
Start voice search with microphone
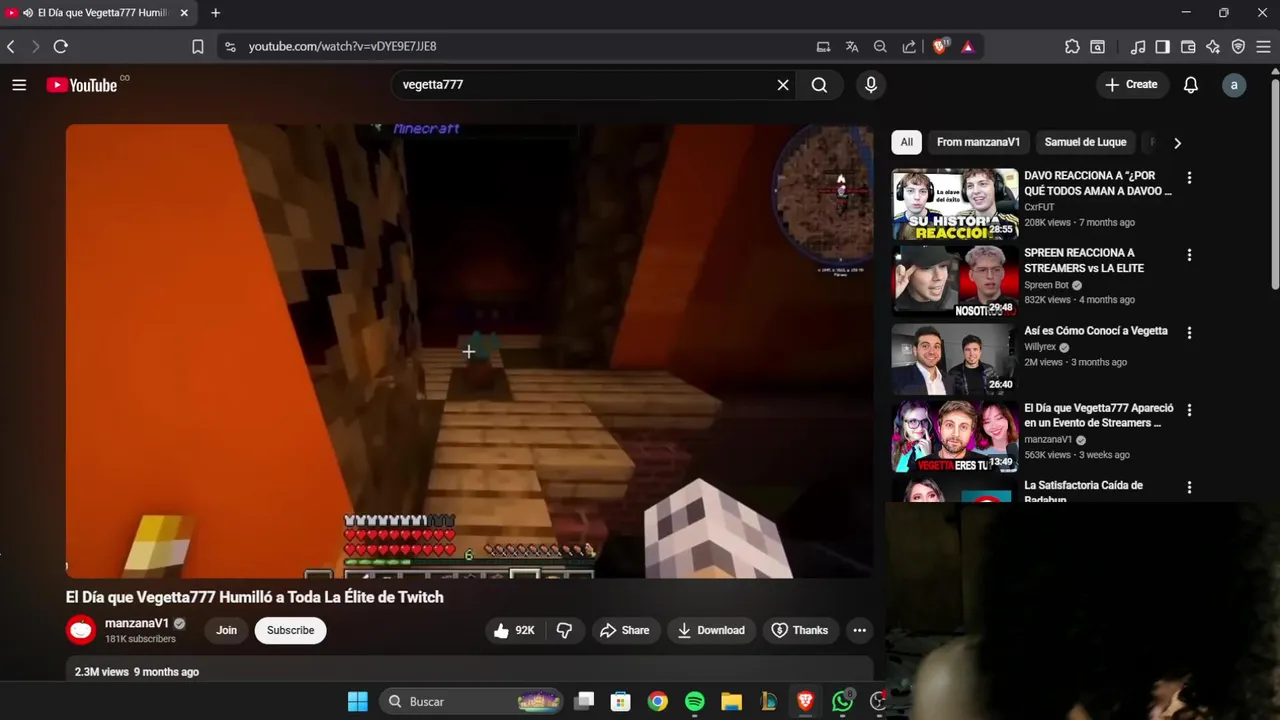871,85
